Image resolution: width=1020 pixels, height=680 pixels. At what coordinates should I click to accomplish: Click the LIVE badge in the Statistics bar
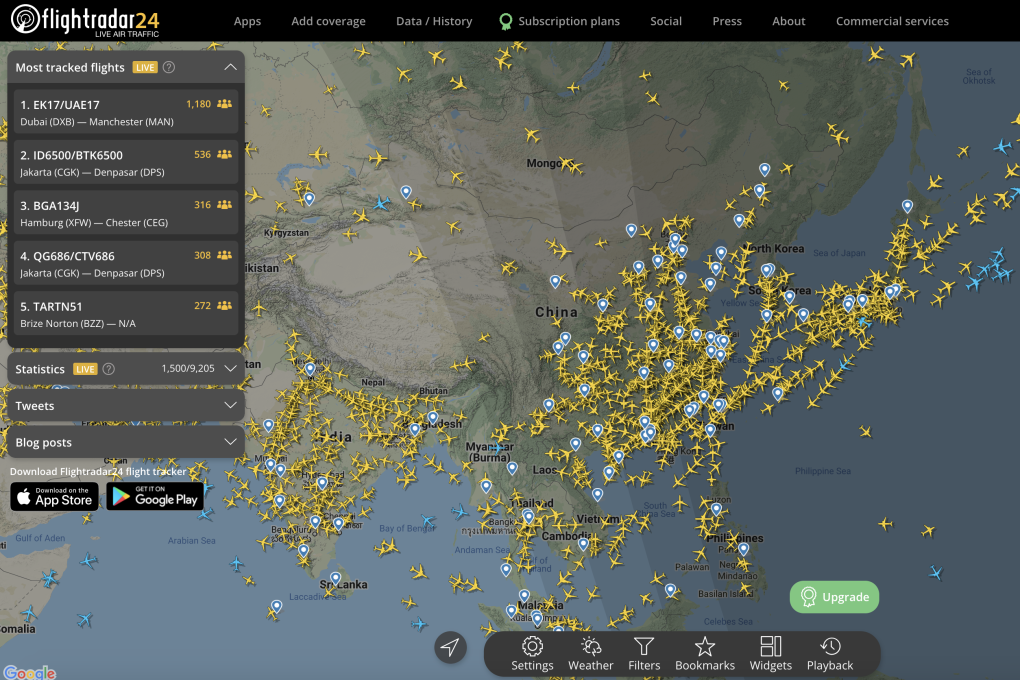click(85, 368)
